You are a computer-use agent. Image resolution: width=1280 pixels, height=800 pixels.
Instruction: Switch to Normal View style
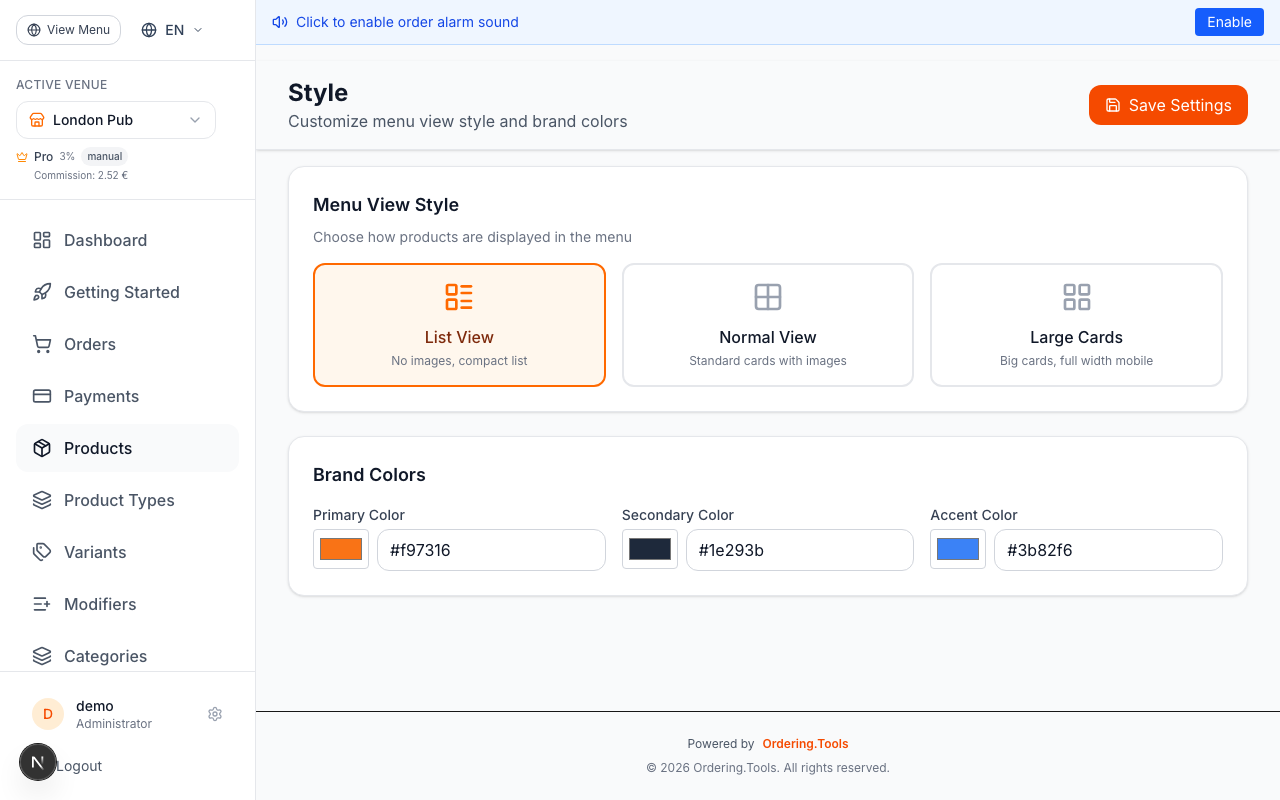(x=767, y=324)
